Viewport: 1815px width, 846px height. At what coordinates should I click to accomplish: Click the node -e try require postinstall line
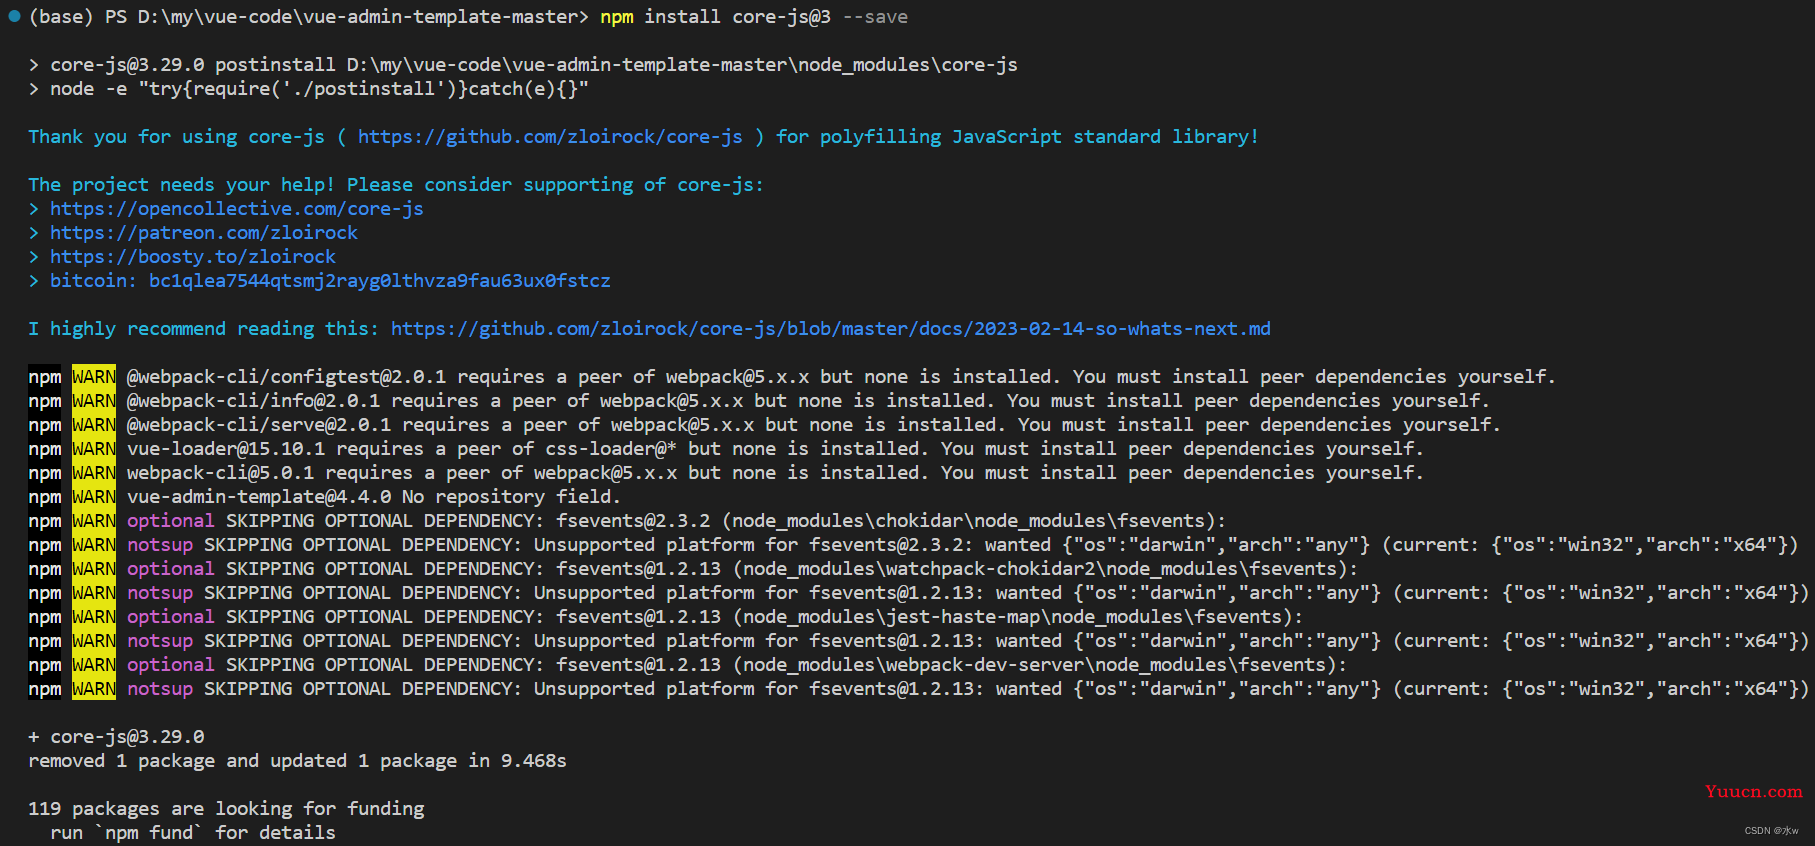coord(308,89)
